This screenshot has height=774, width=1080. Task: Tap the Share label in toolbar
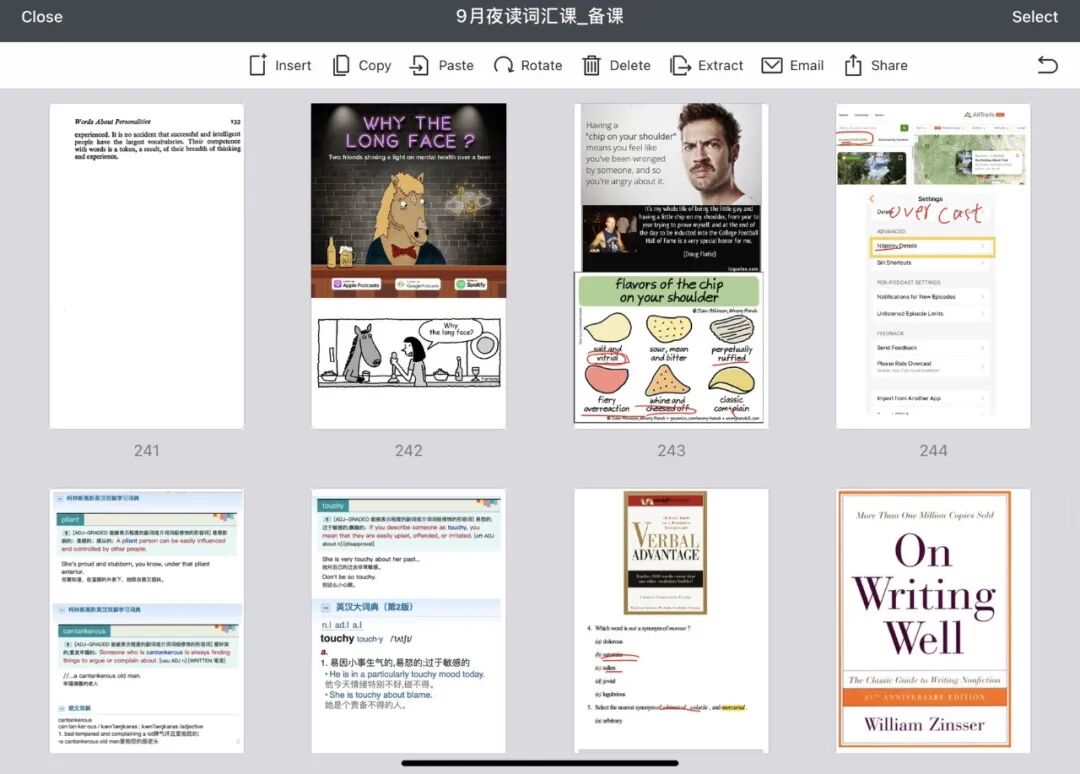889,65
